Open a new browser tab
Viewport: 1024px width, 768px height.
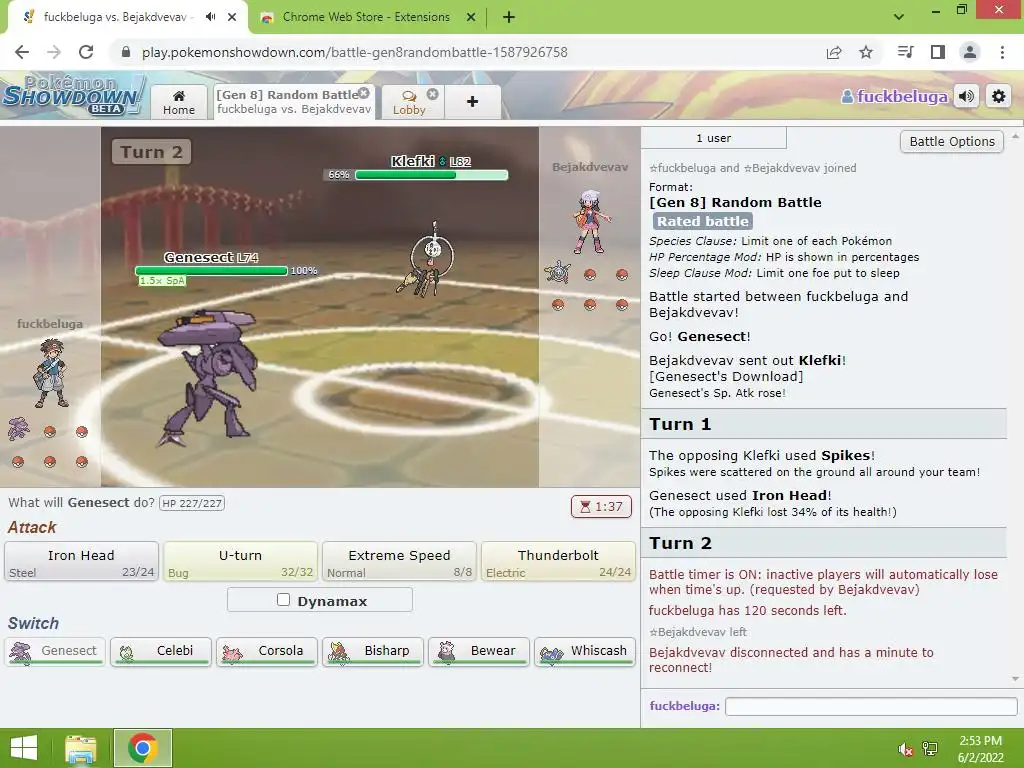[x=509, y=17]
